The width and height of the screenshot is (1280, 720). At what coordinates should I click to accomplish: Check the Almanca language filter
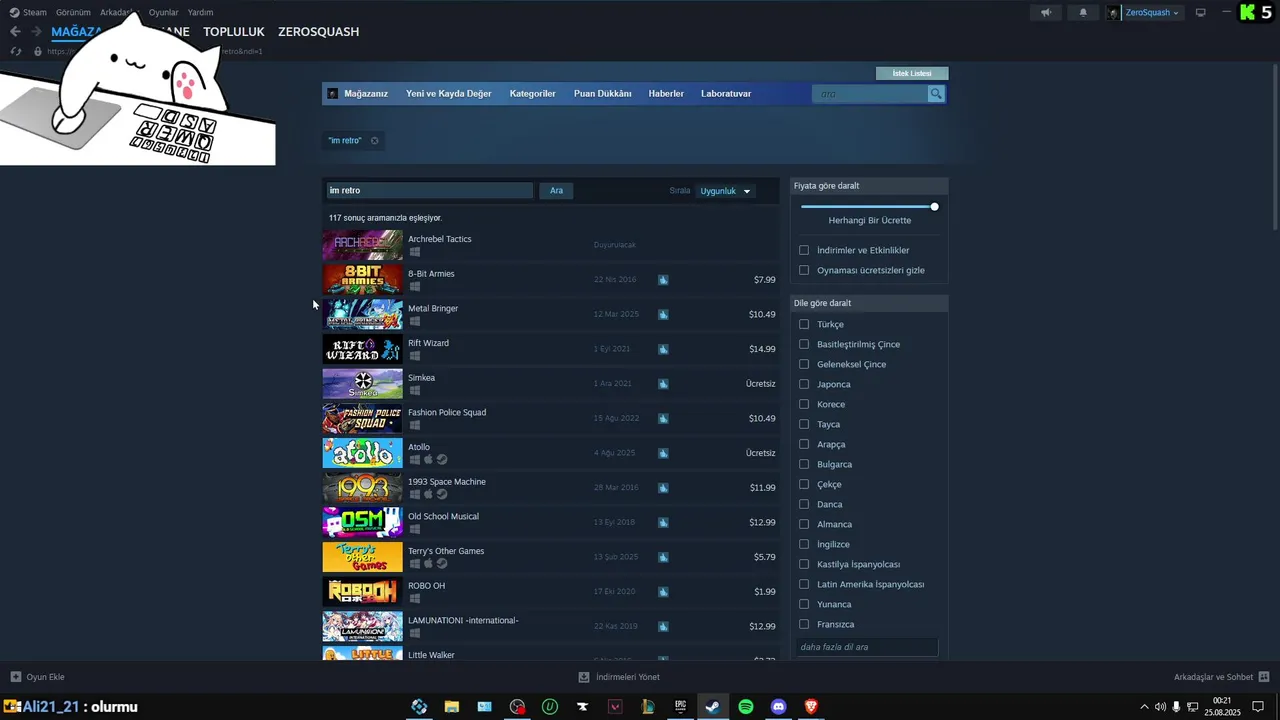coord(804,524)
